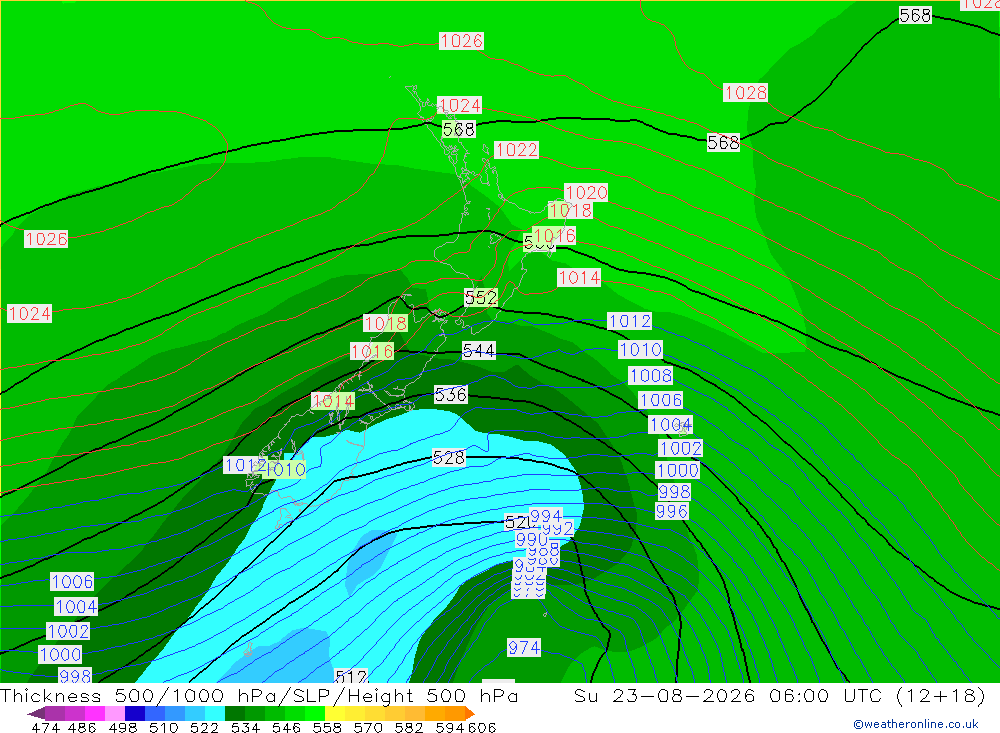Click the 1024 label near the left edge

tap(29, 314)
